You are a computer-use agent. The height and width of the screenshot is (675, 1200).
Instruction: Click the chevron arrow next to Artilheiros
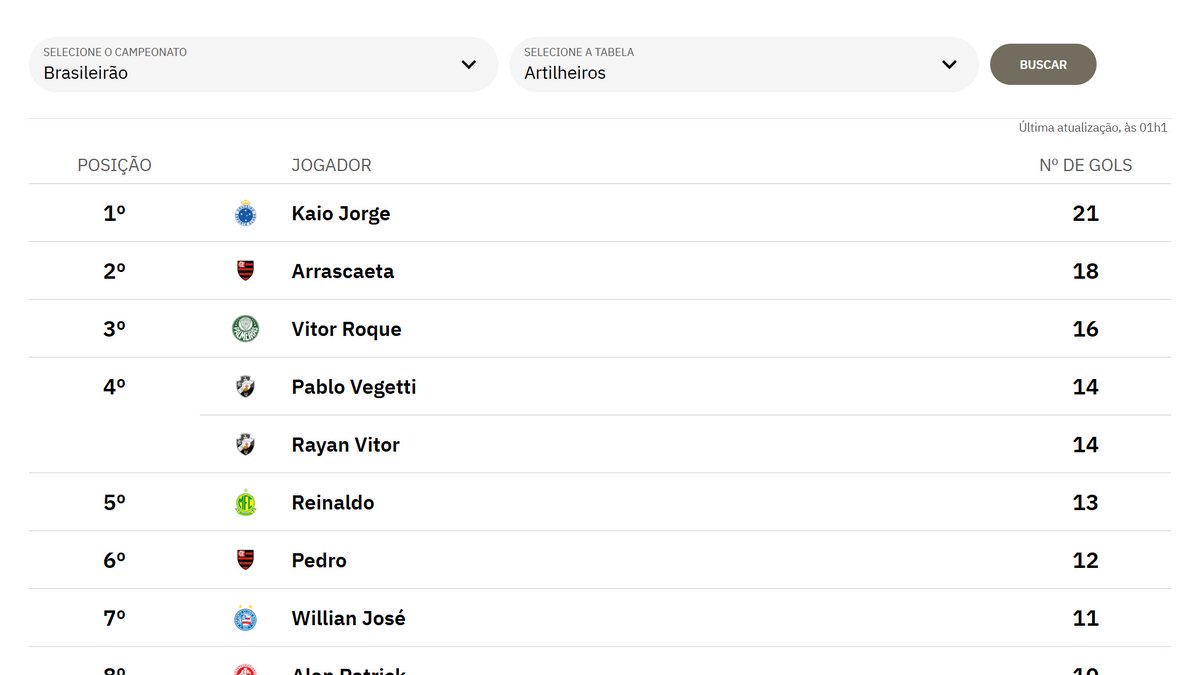949,65
